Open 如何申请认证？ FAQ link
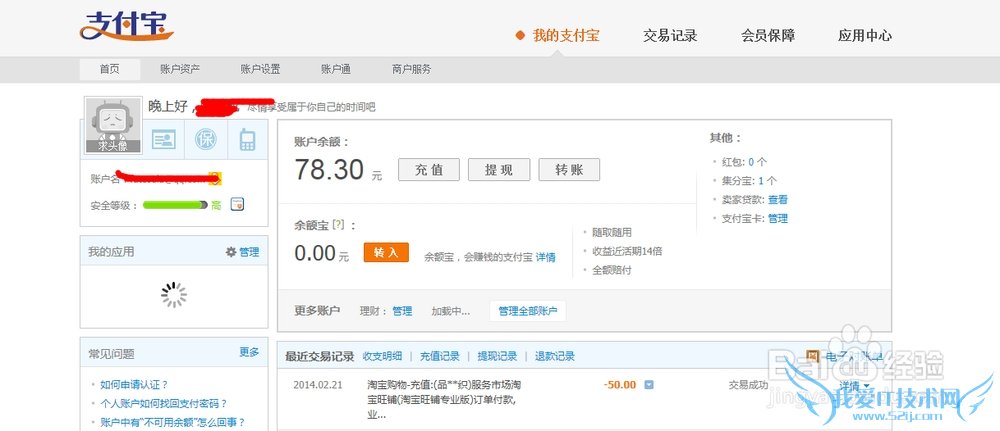Viewport: 1000px width, 431px height. (x=134, y=384)
